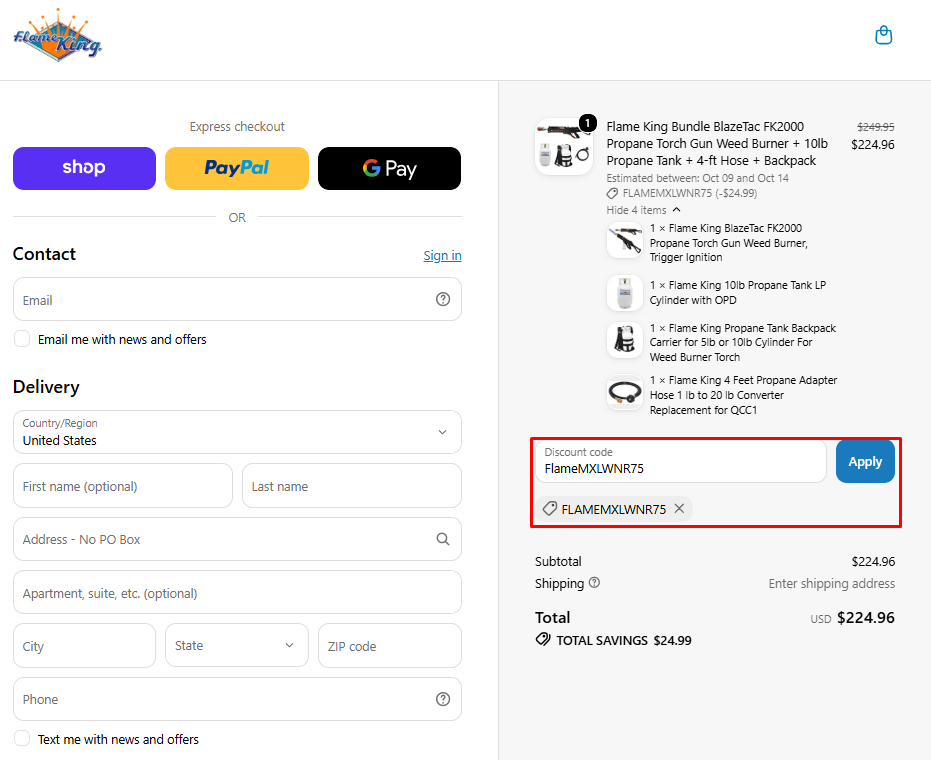Click the Flame King logo
Viewport: 931px width, 760px height.
[x=58, y=36]
